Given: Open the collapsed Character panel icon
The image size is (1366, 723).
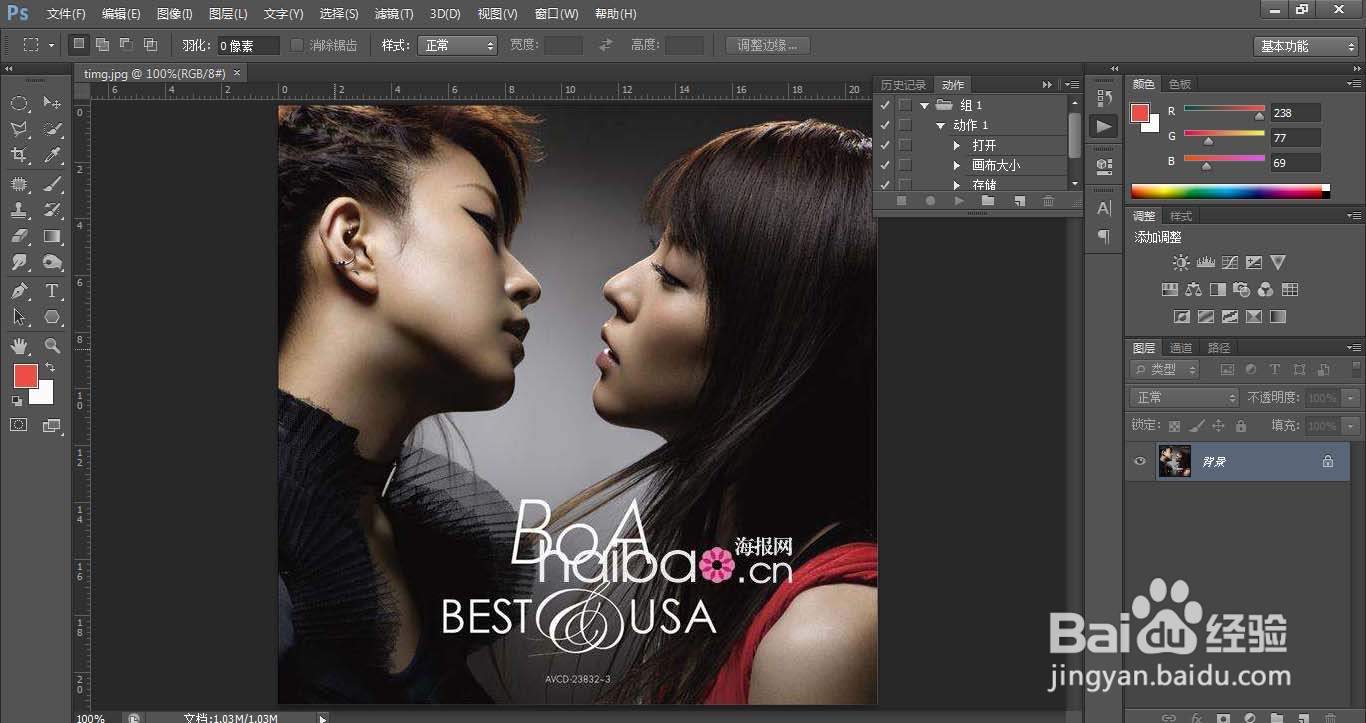Looking at the screenshot, I should pos(1104,208).
